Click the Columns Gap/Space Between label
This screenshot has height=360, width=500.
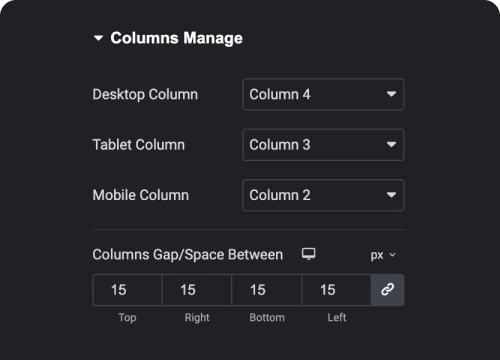coord(188,255)
